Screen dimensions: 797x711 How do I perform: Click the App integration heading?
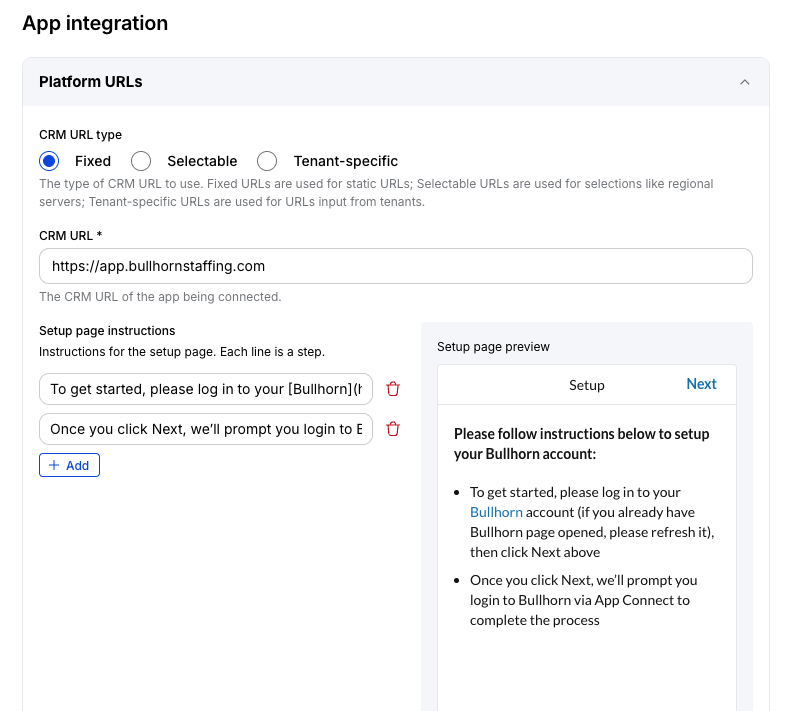tap(95, 23)
